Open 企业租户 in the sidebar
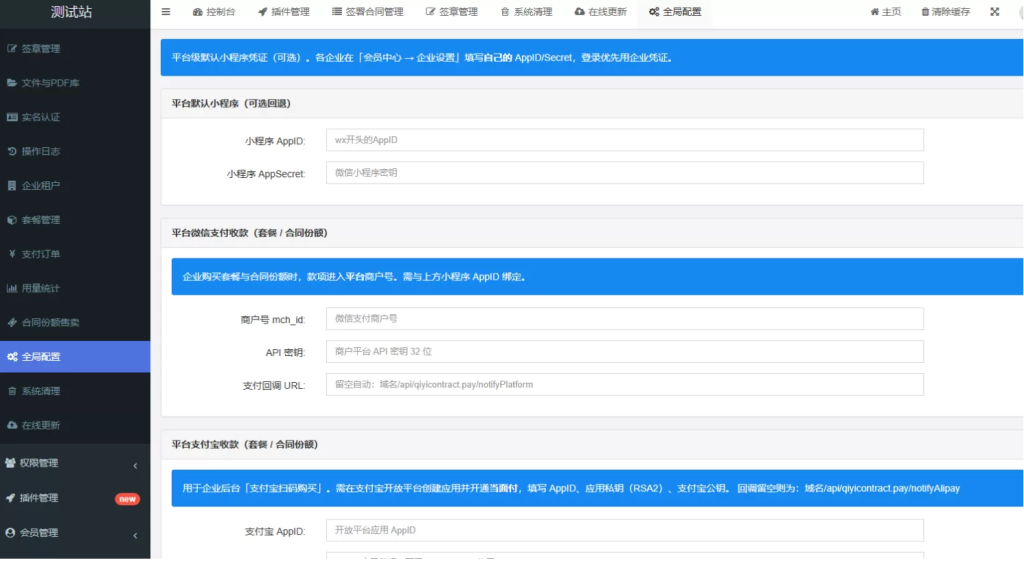1024x569 pixels. click(75, 186)
